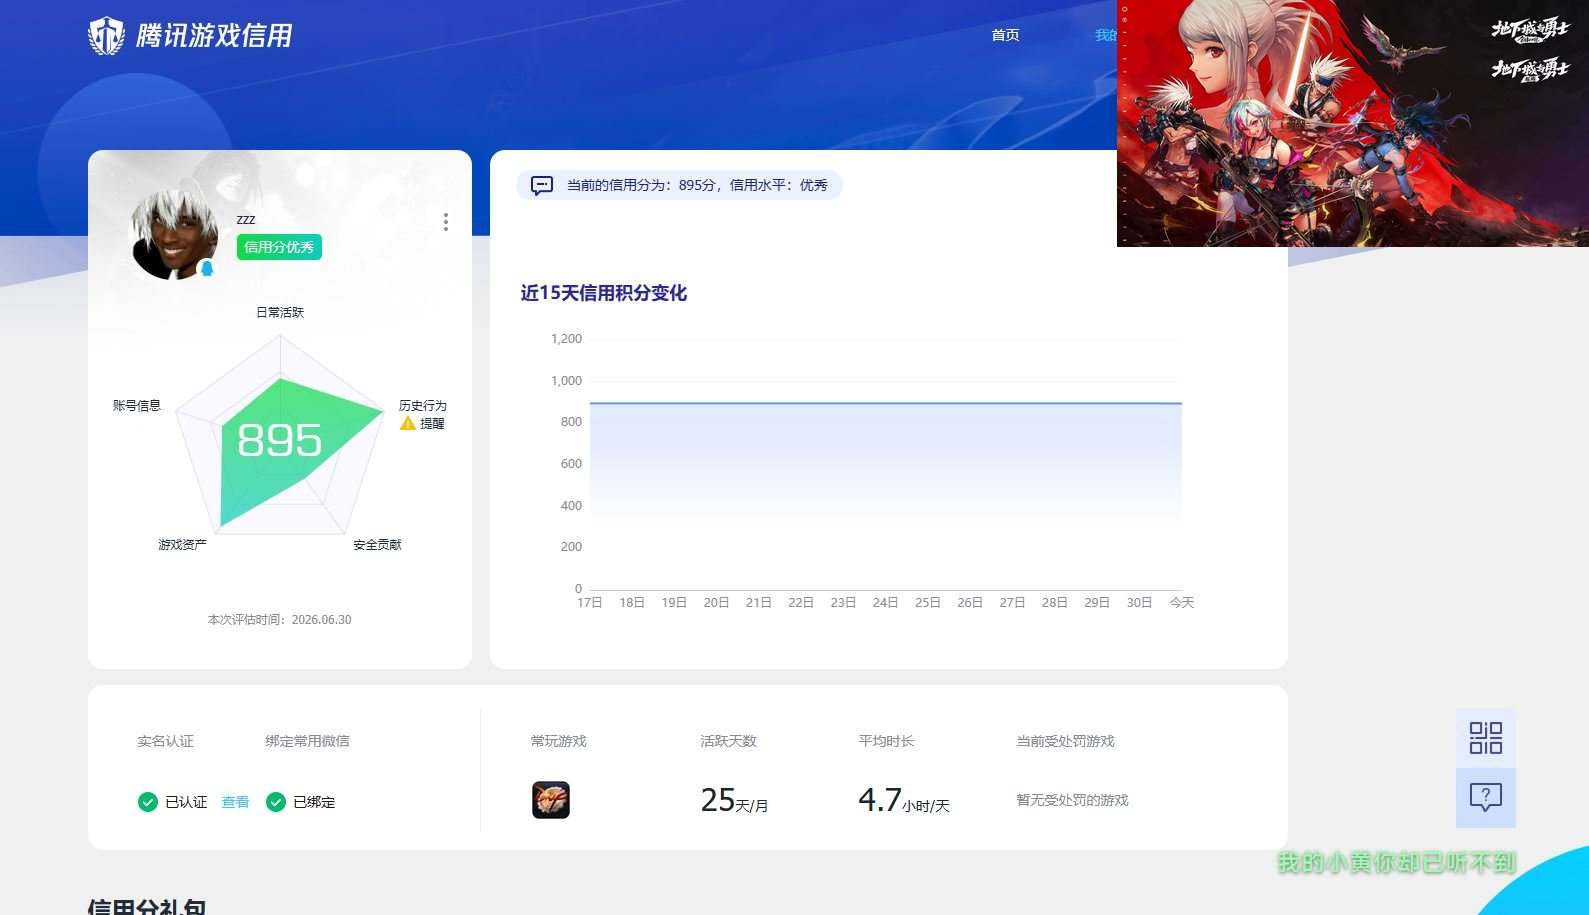Click the green check icon beside 已绑定

[276, 802]
